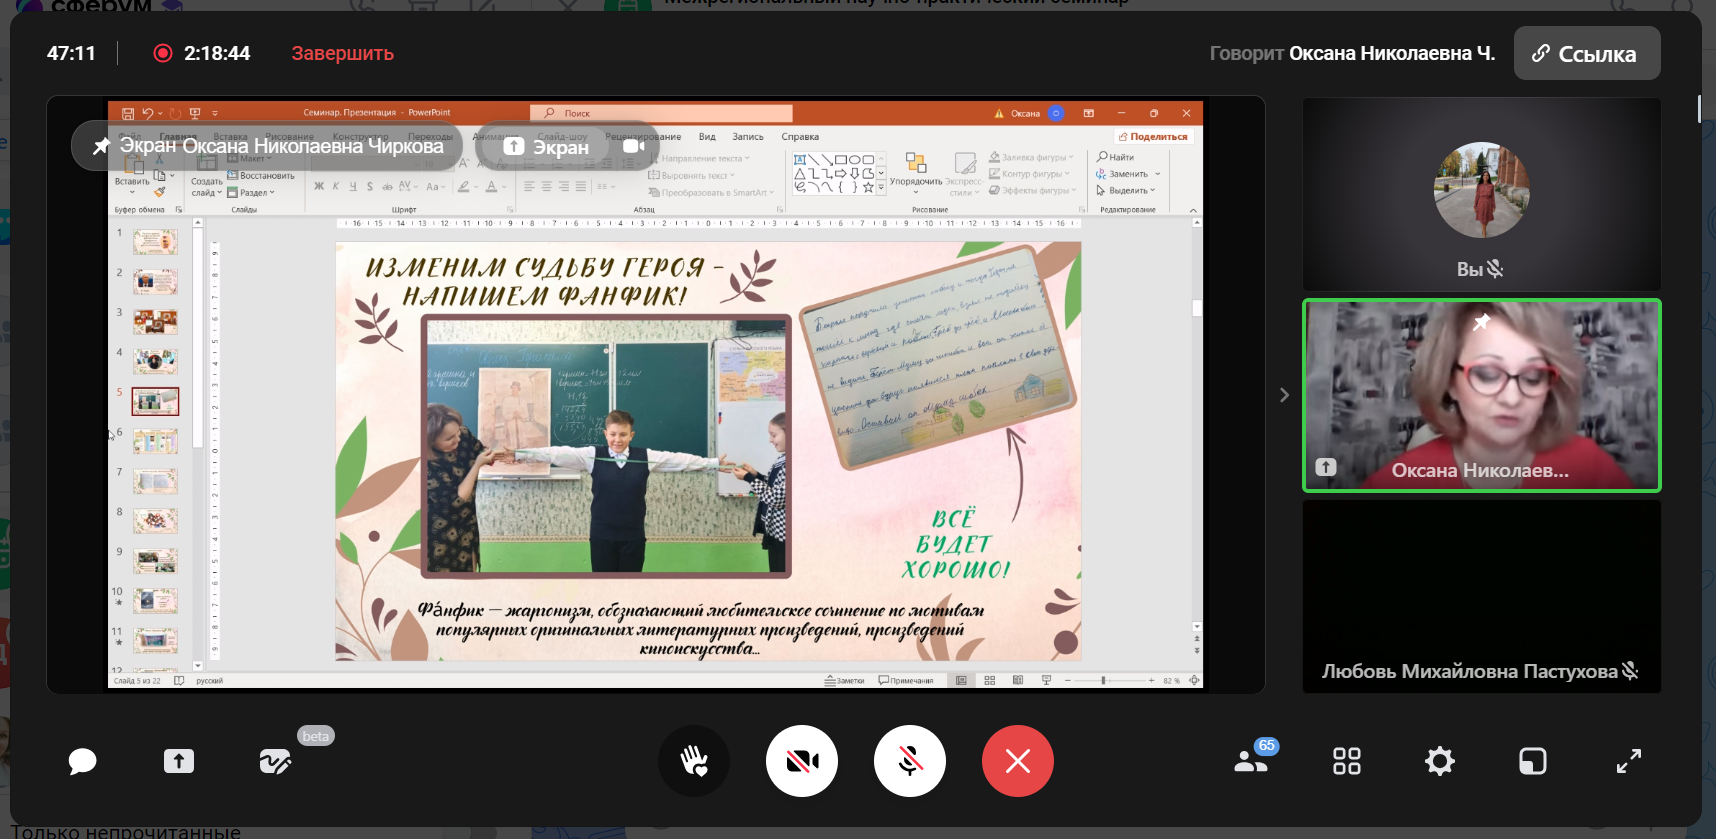1716x839 pixels.
Task: Open ribbon display options icon in title bar
Action: 1089,113
